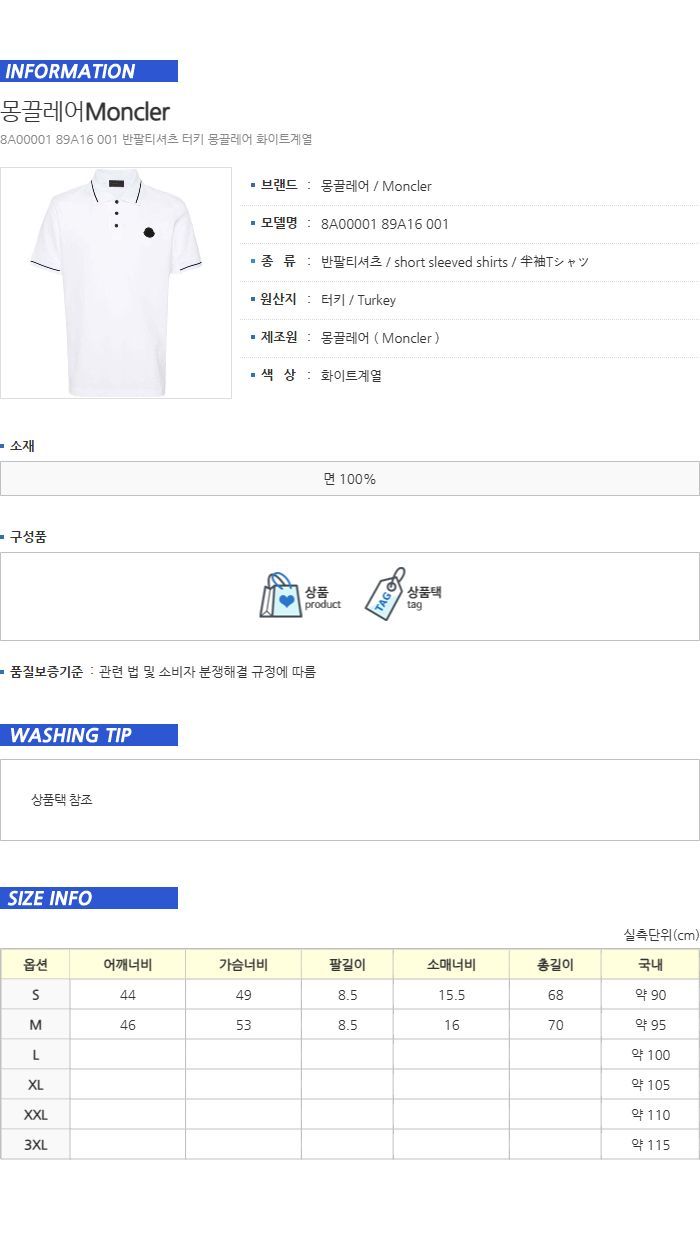Image resolution: width=700 pixels, height=1245 pixels.
Task: Click the white polo shirt product image
Action: point(116,283)
